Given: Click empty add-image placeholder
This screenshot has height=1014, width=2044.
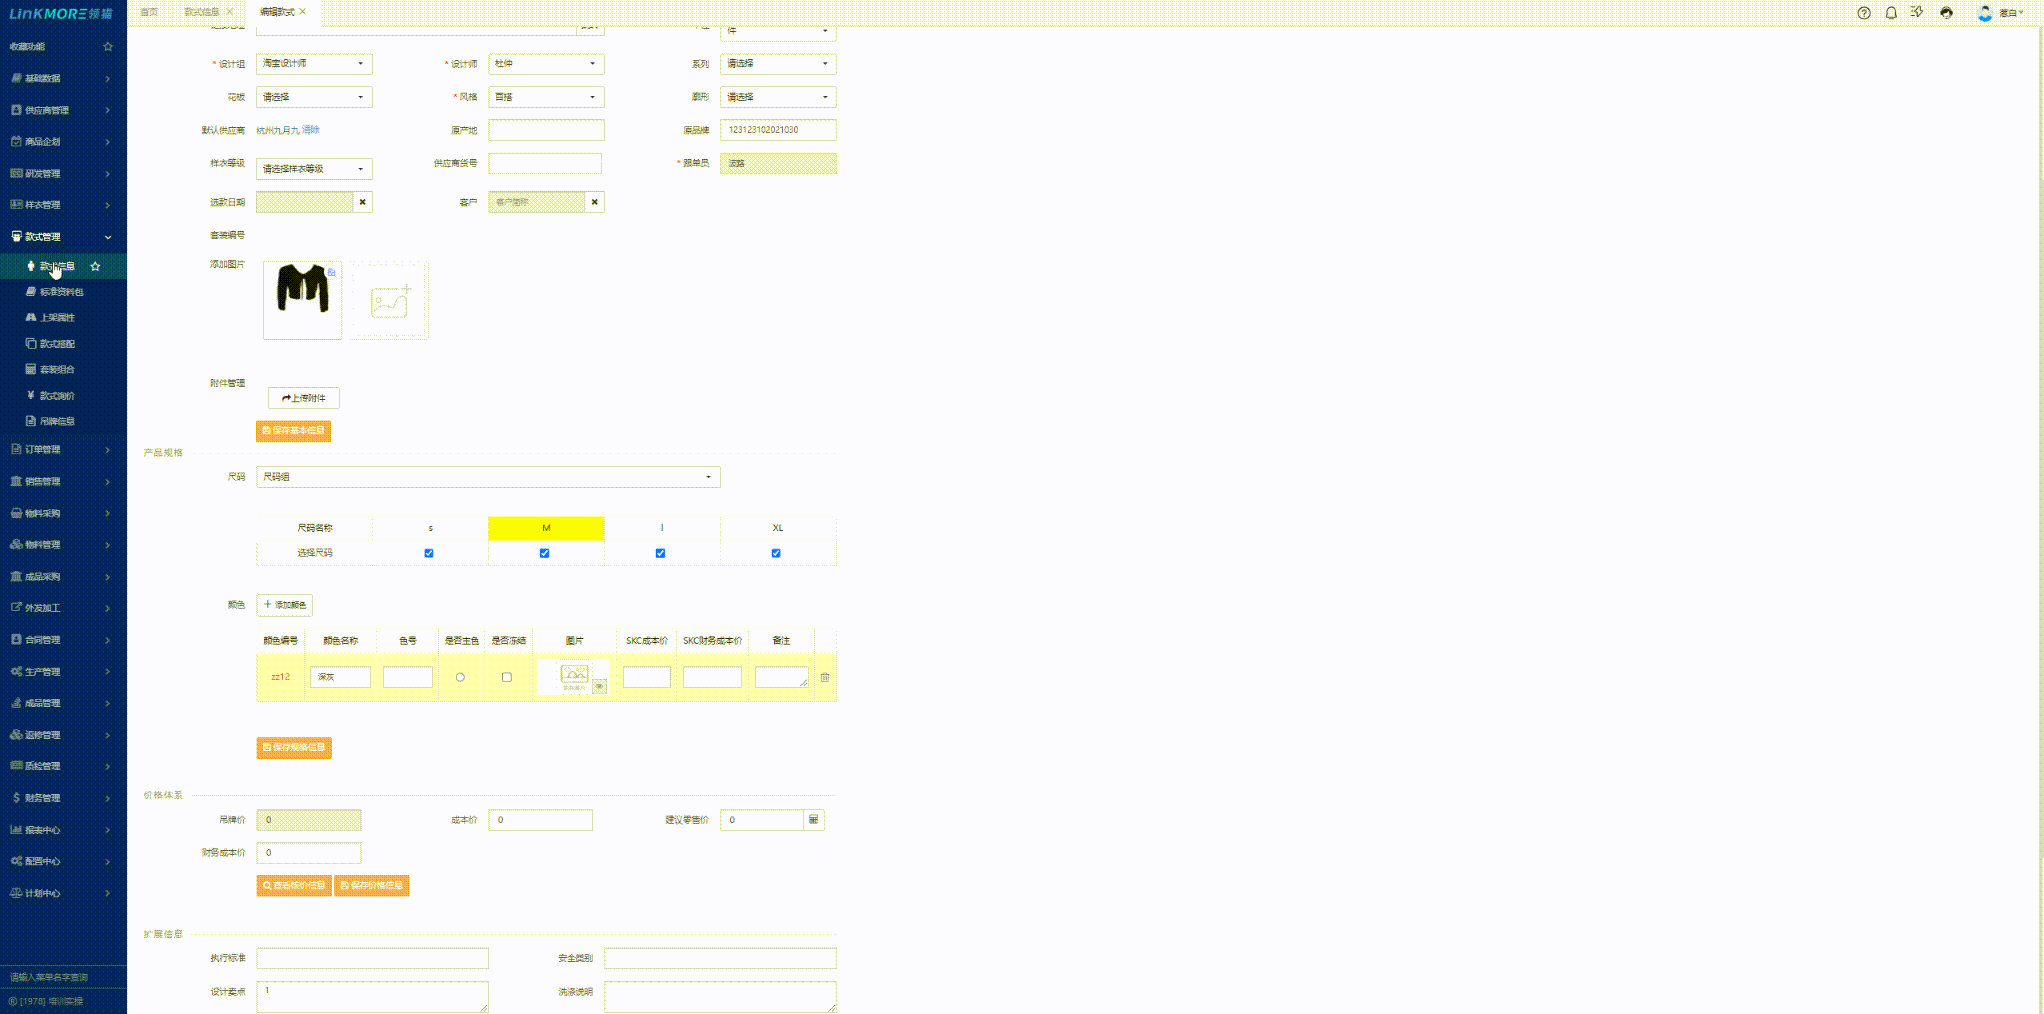Looking at the screenshot, I should [389, 301].
